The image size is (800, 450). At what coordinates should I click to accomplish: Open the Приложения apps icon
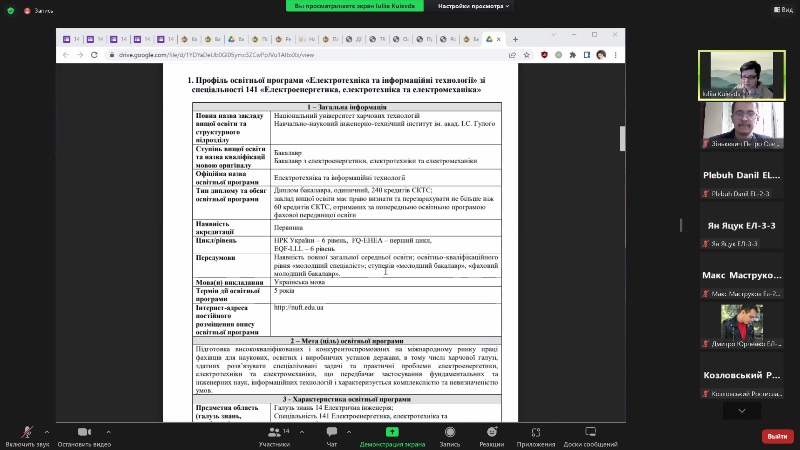(536, 431)
